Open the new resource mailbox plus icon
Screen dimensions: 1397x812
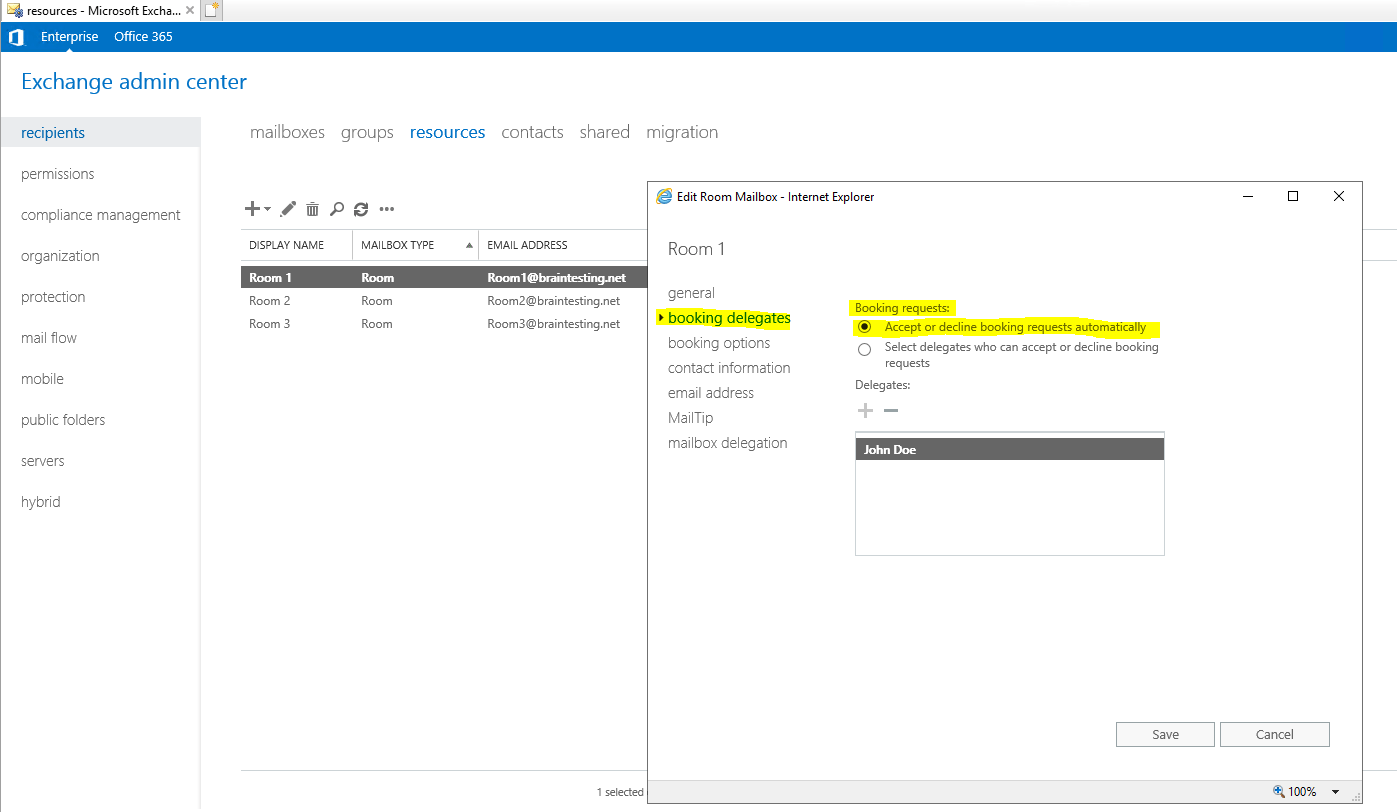250,209
